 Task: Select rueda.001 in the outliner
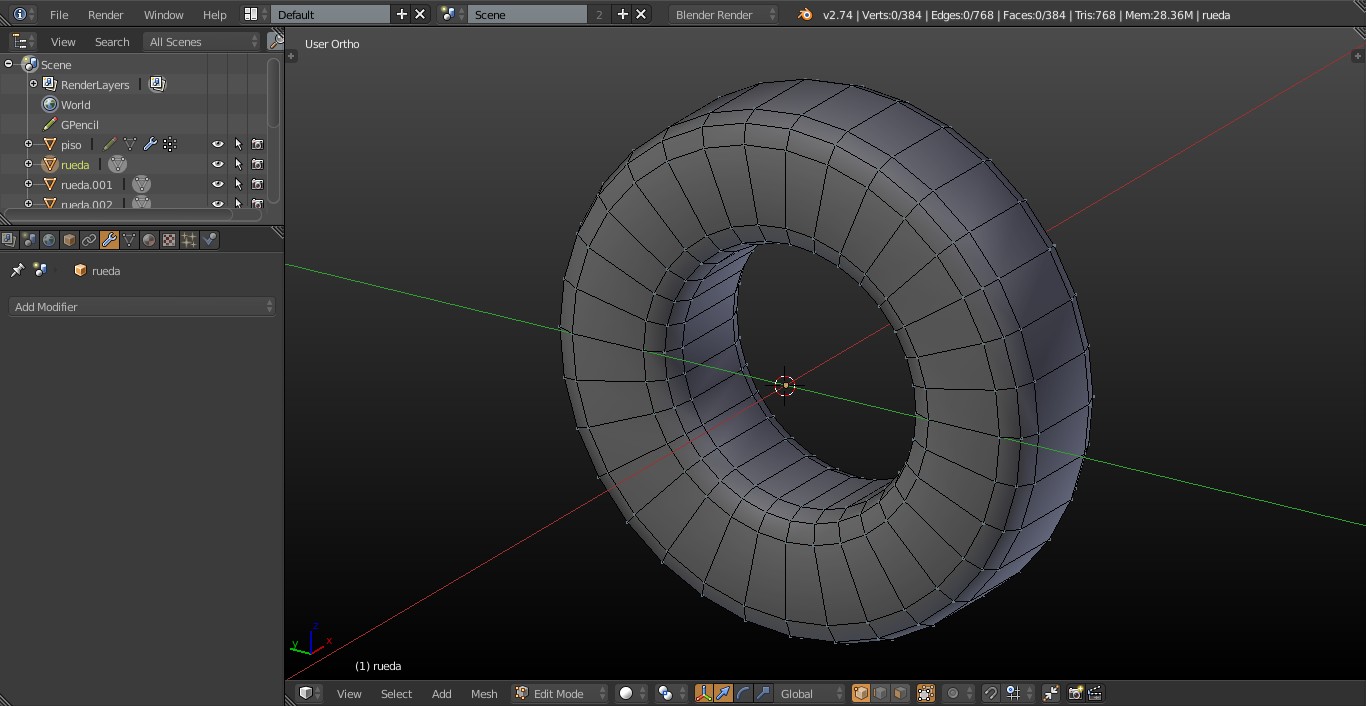[87, 184]
